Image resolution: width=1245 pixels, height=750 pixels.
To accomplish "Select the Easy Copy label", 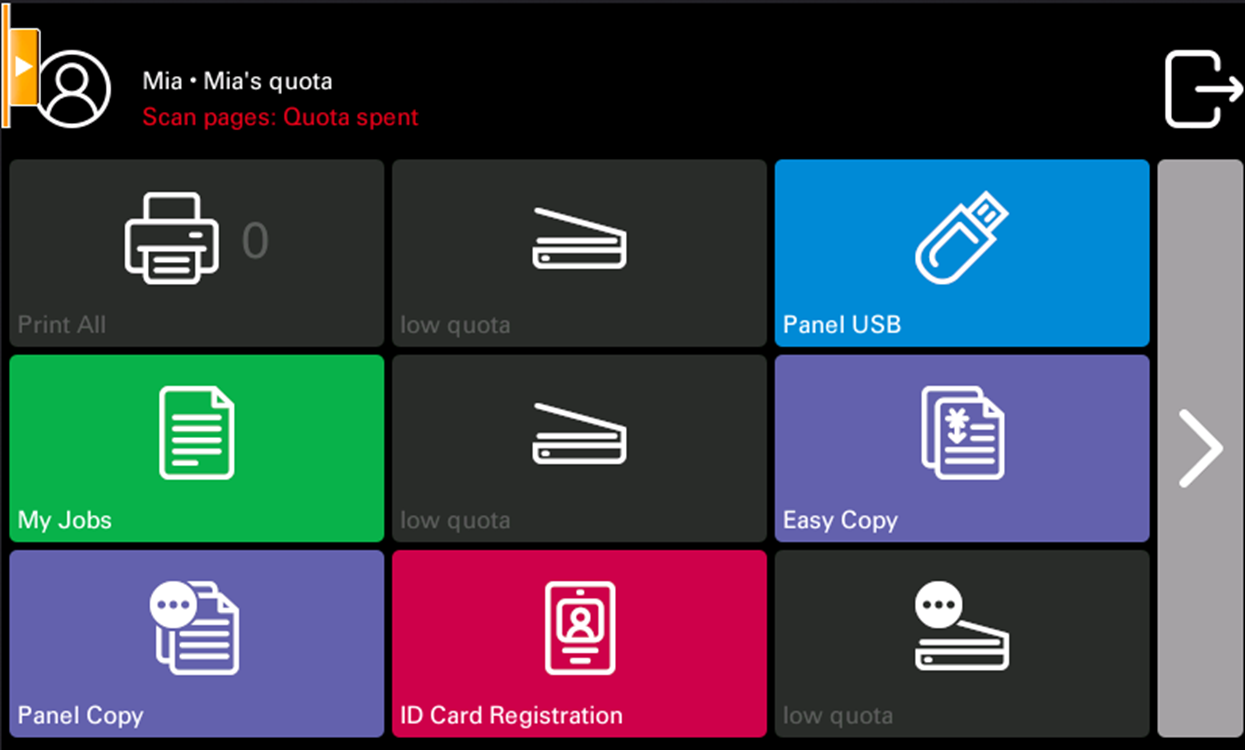I will click(x=840, y=520).
